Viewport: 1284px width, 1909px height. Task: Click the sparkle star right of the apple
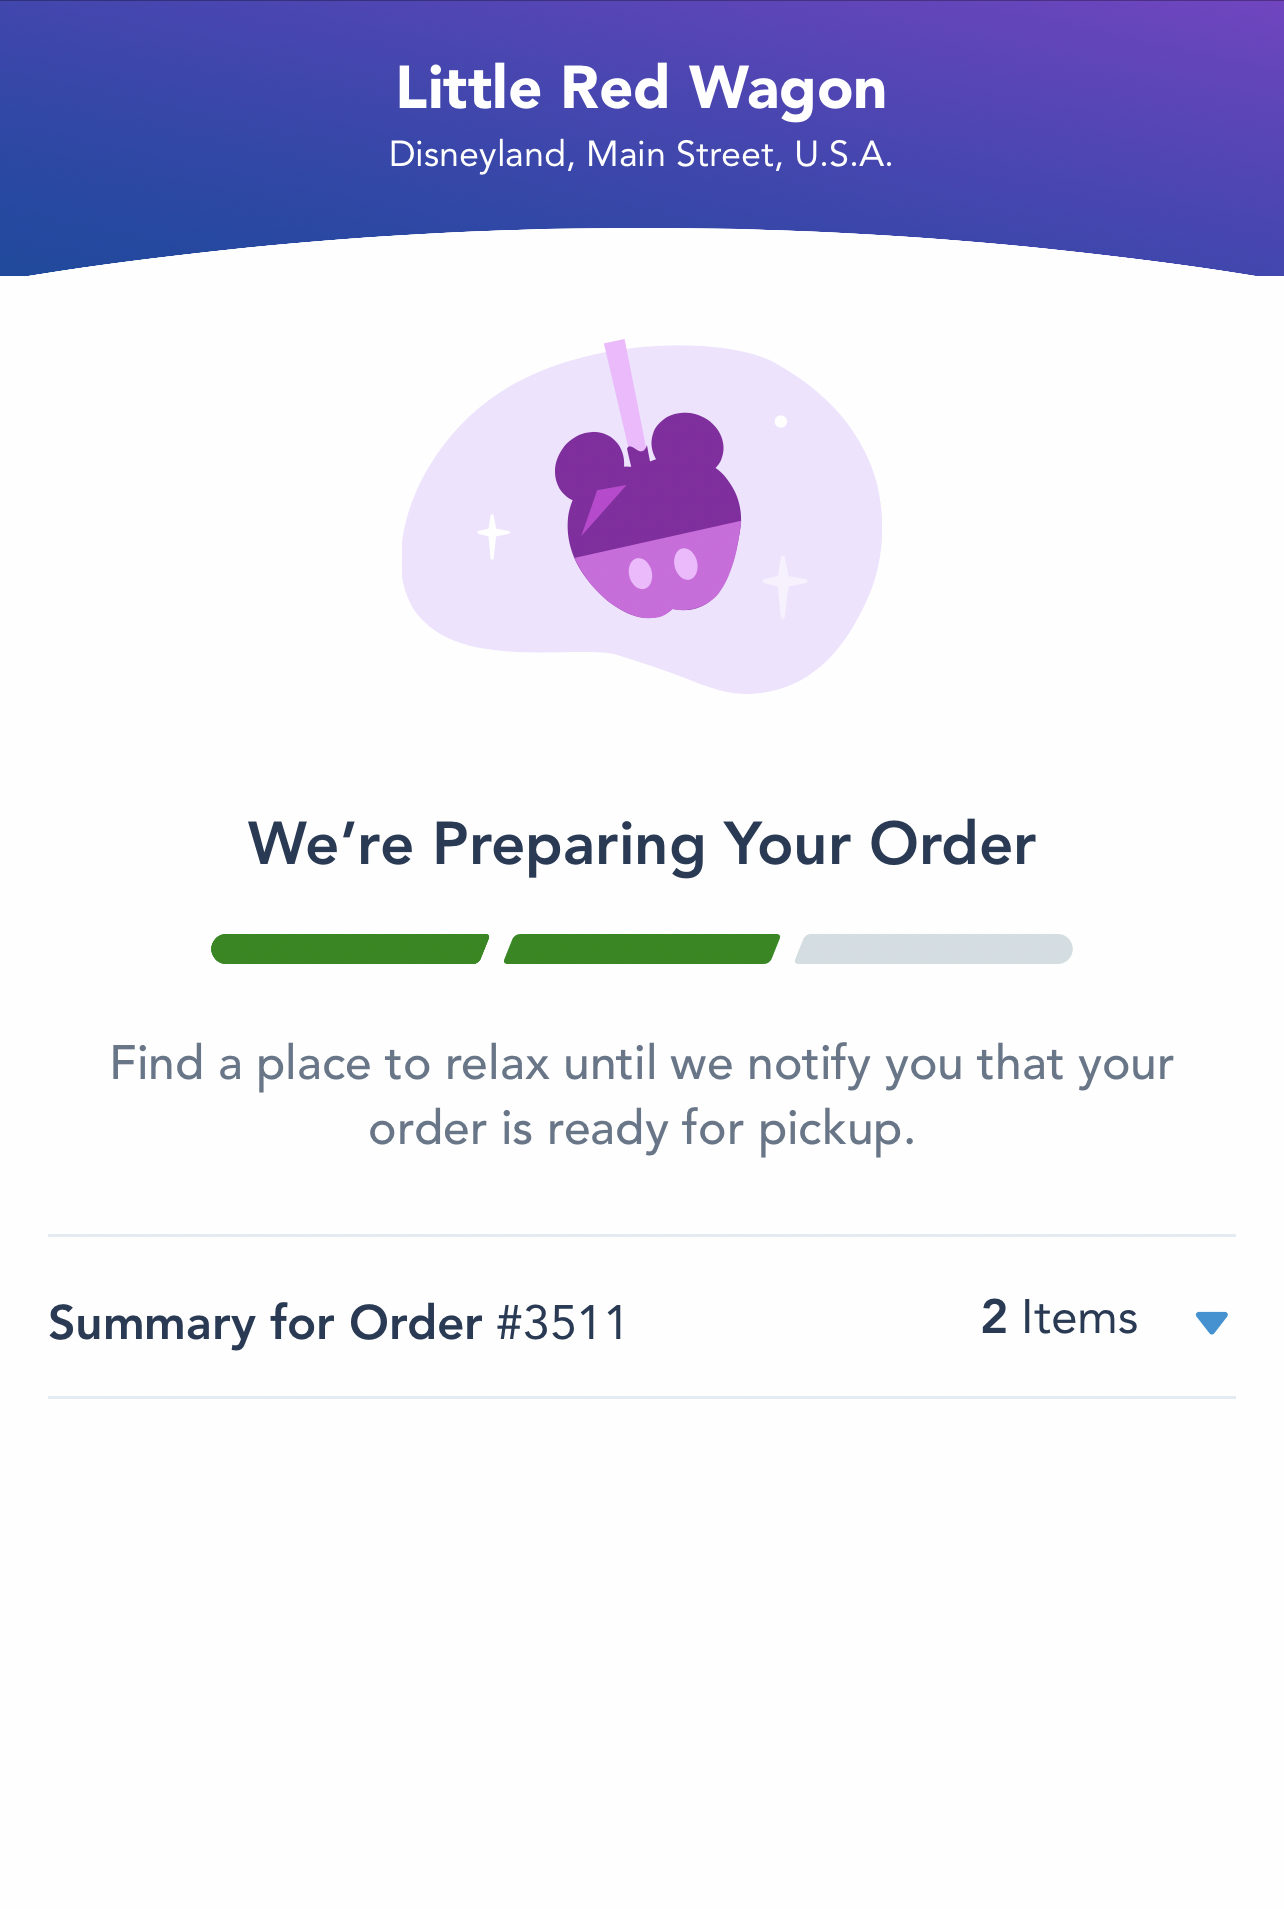pos(784,584)
